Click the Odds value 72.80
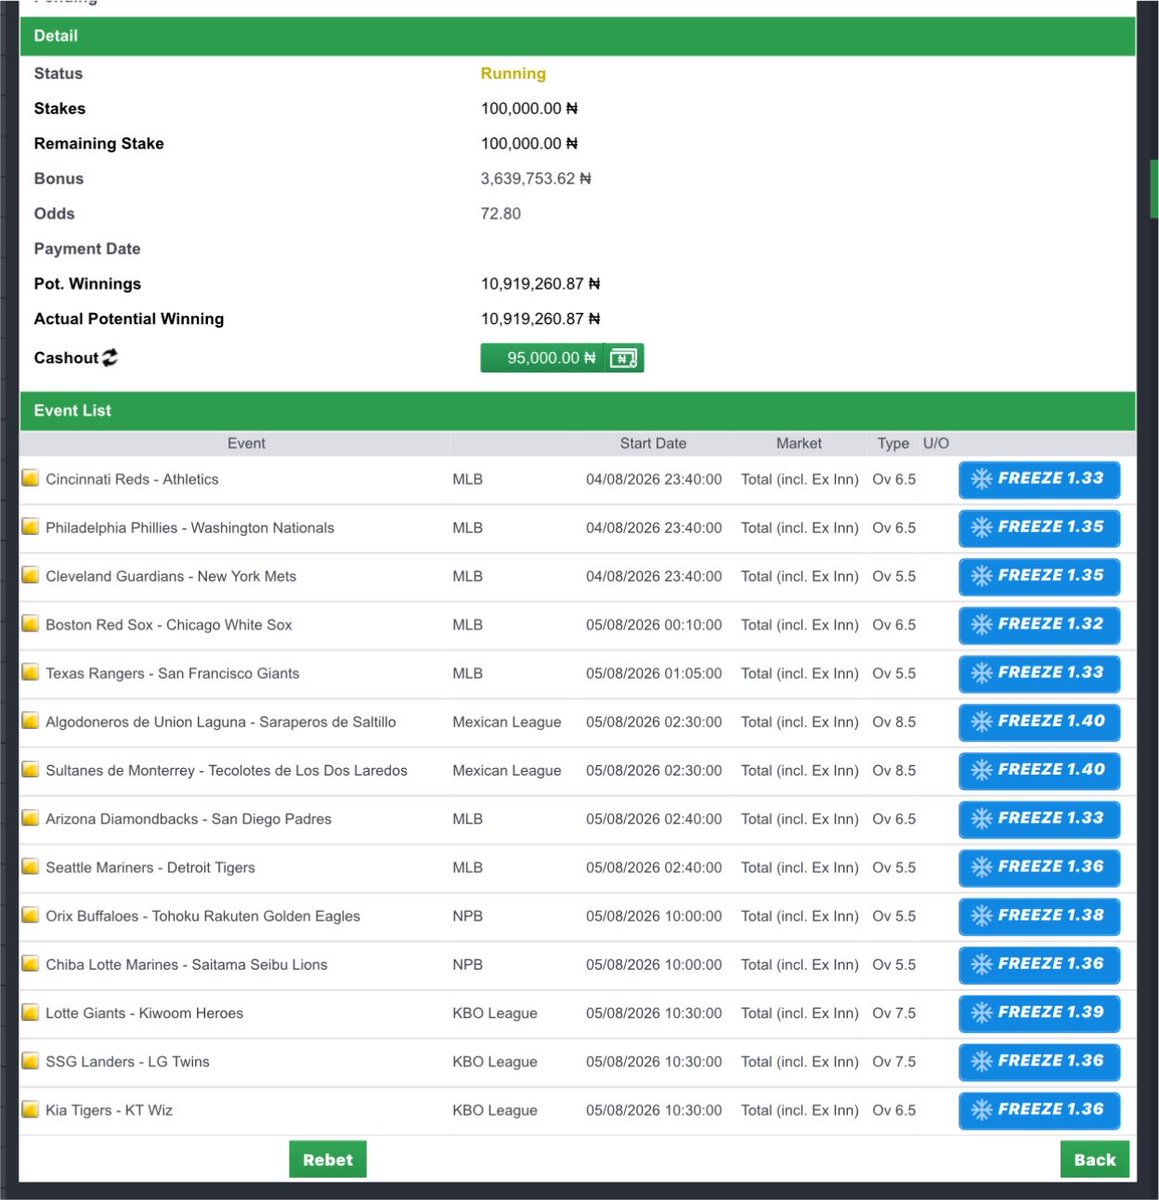The image size is (1159, 1200). pos(501,213)
